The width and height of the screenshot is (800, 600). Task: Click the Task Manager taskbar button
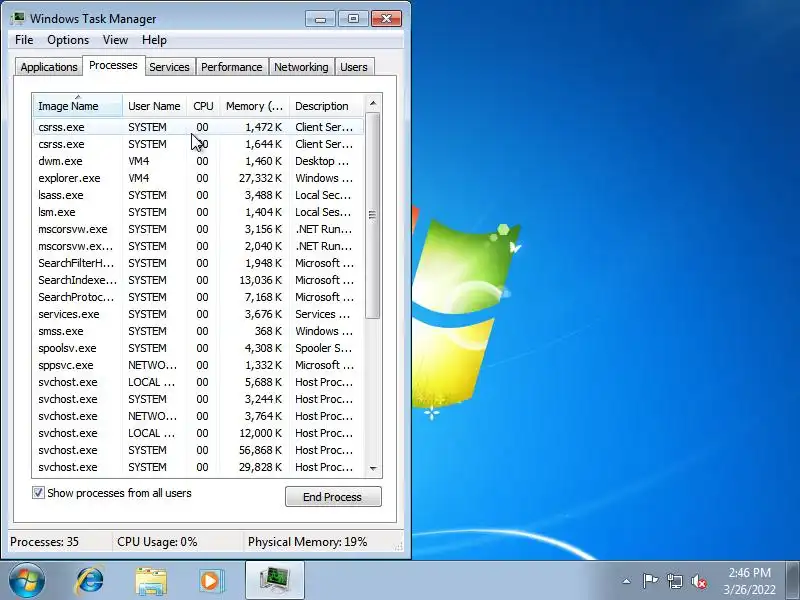coord(275,581)
